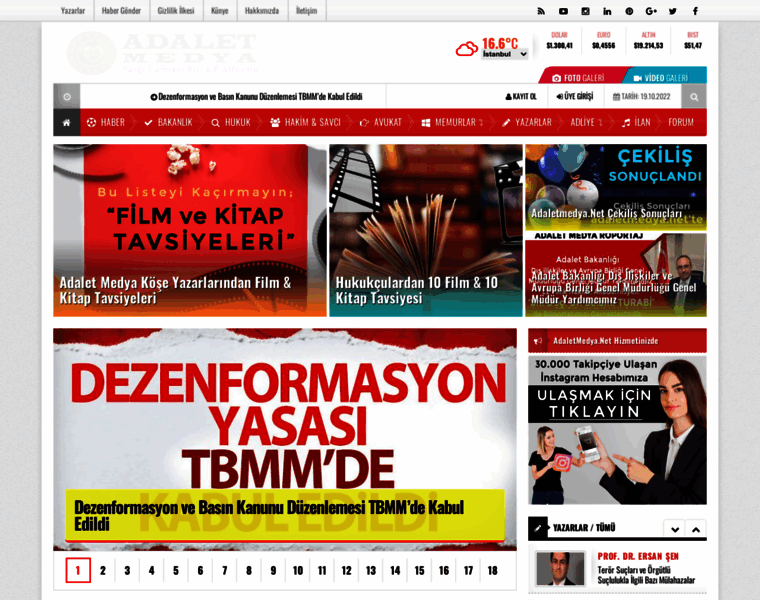Open the Instagram icon in top bar
The height and width of the screenshot is (600, 760).
click(586, 11)
